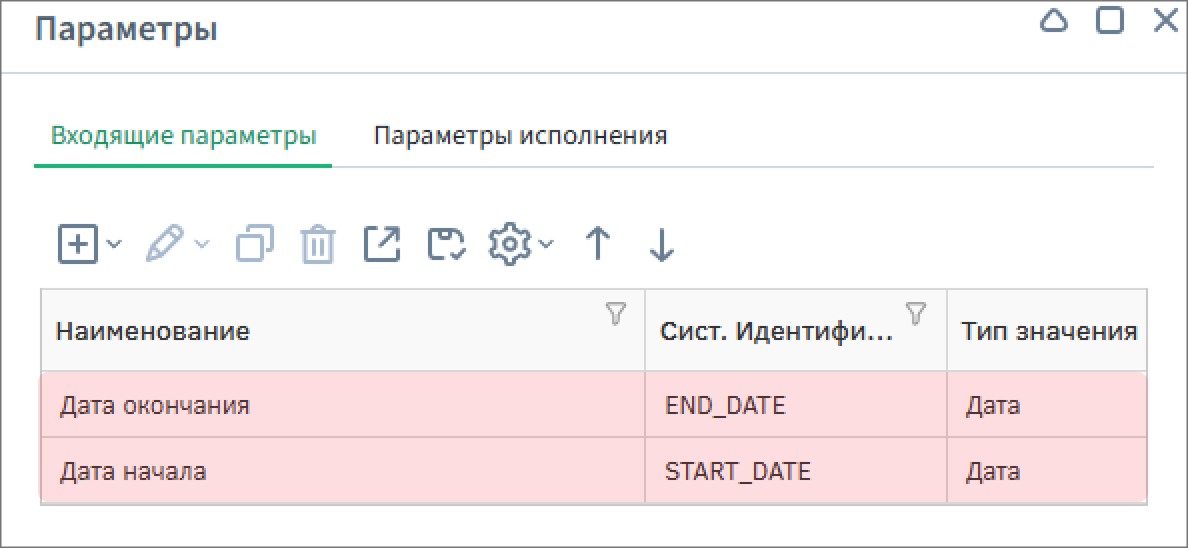Click the export arrow-in-box icon
Viewport: 1188px width, 548px height.
point(382,244)
